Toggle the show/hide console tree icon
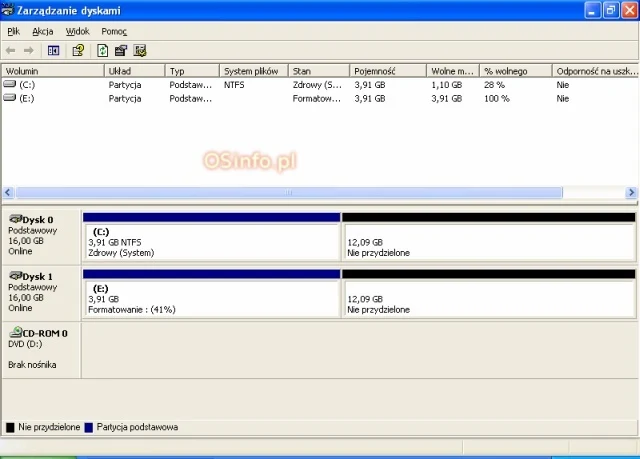 (54, 50)
